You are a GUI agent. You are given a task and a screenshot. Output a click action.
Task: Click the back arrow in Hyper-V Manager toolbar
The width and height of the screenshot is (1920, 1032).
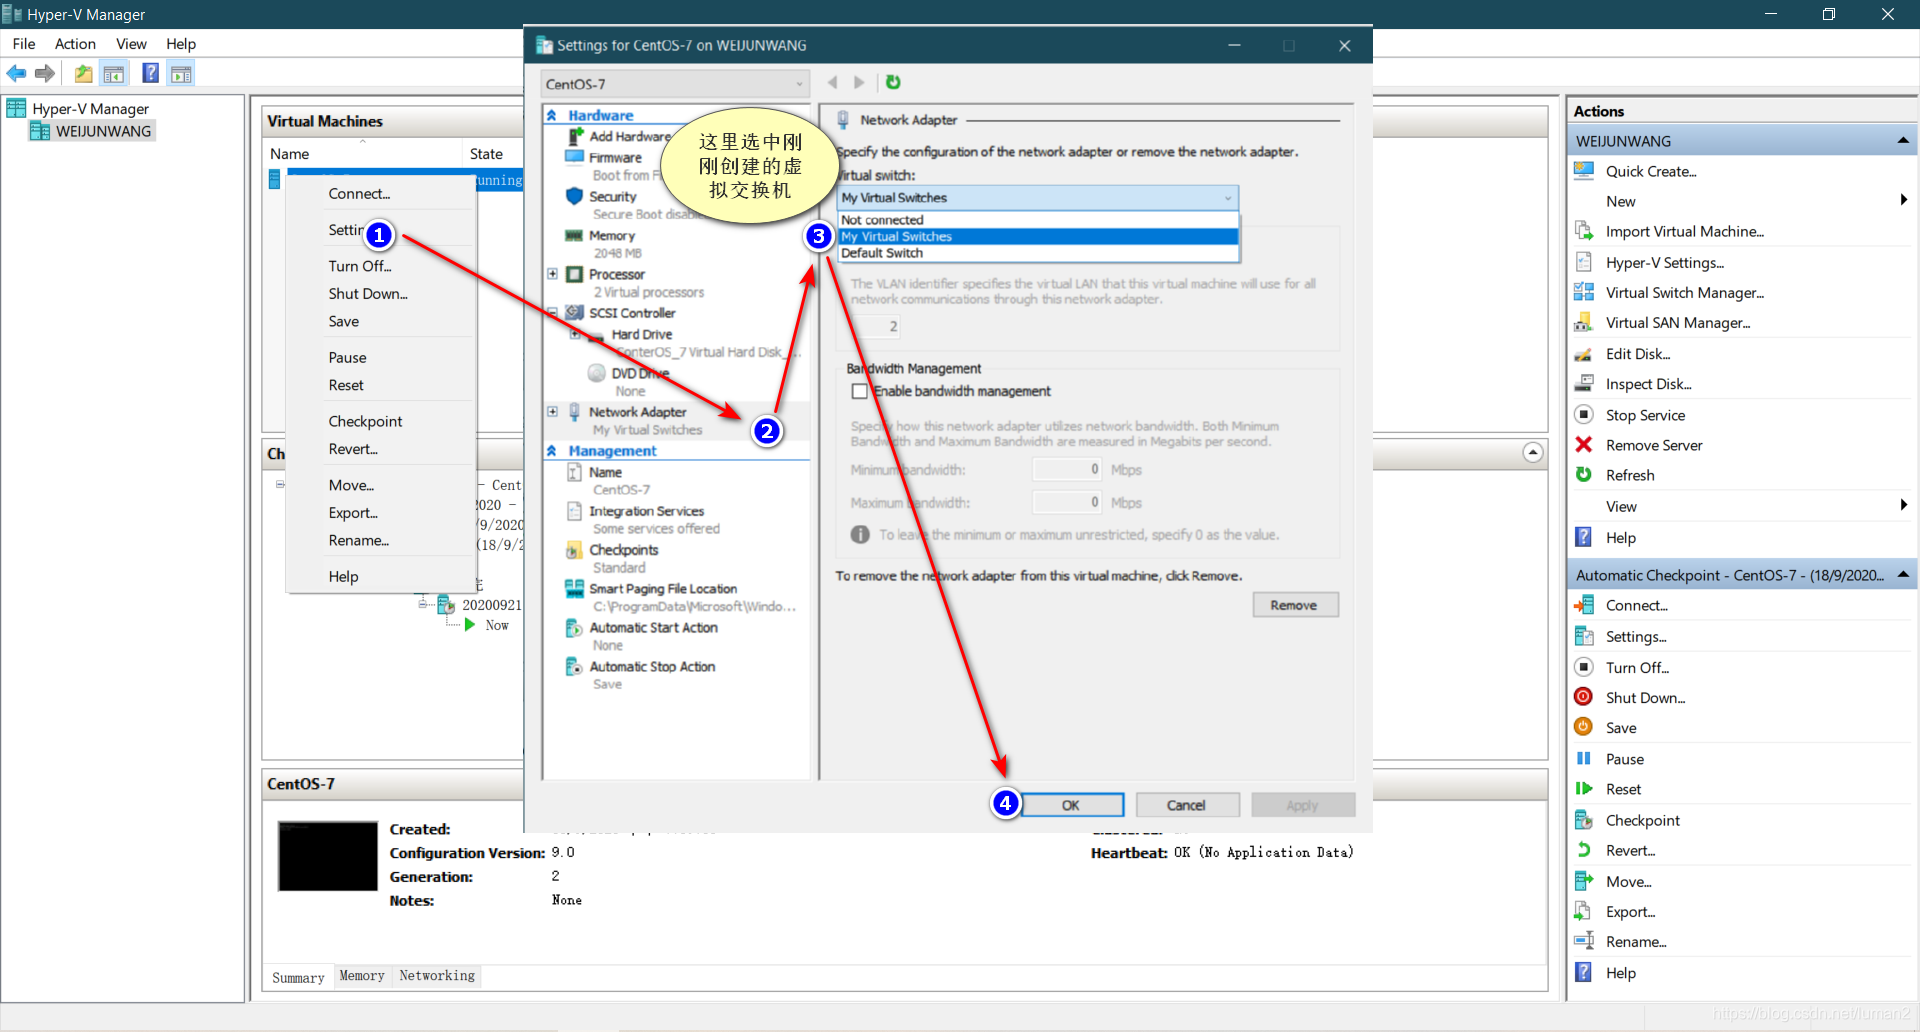click(17, 73)
